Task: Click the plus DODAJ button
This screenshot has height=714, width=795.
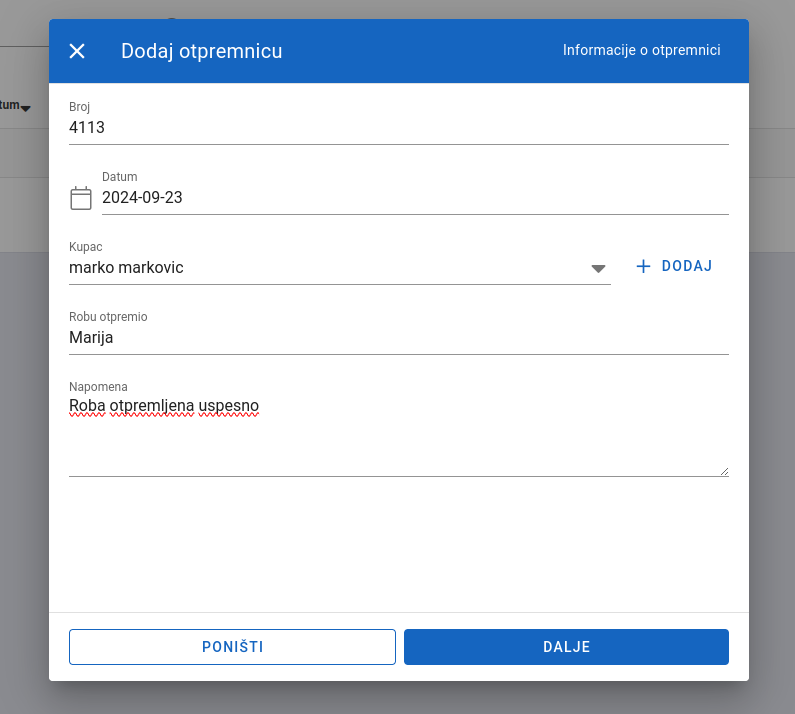Action: [674, 266]
